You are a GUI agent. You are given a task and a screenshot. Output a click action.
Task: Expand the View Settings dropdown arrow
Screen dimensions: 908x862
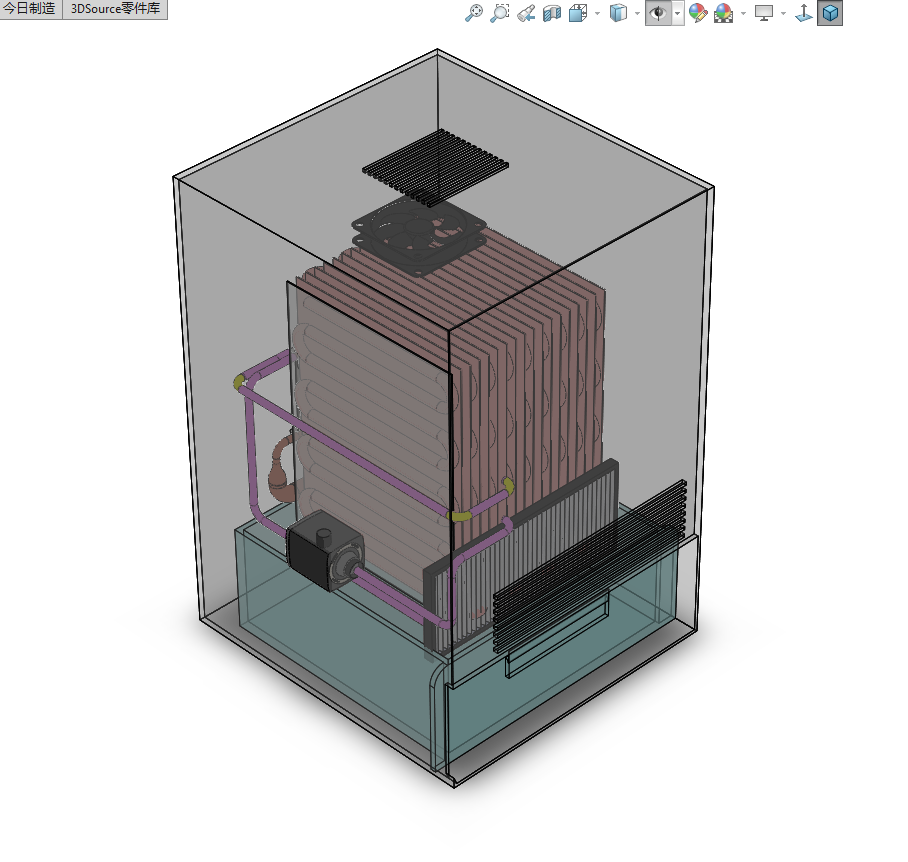coord(783,13)
